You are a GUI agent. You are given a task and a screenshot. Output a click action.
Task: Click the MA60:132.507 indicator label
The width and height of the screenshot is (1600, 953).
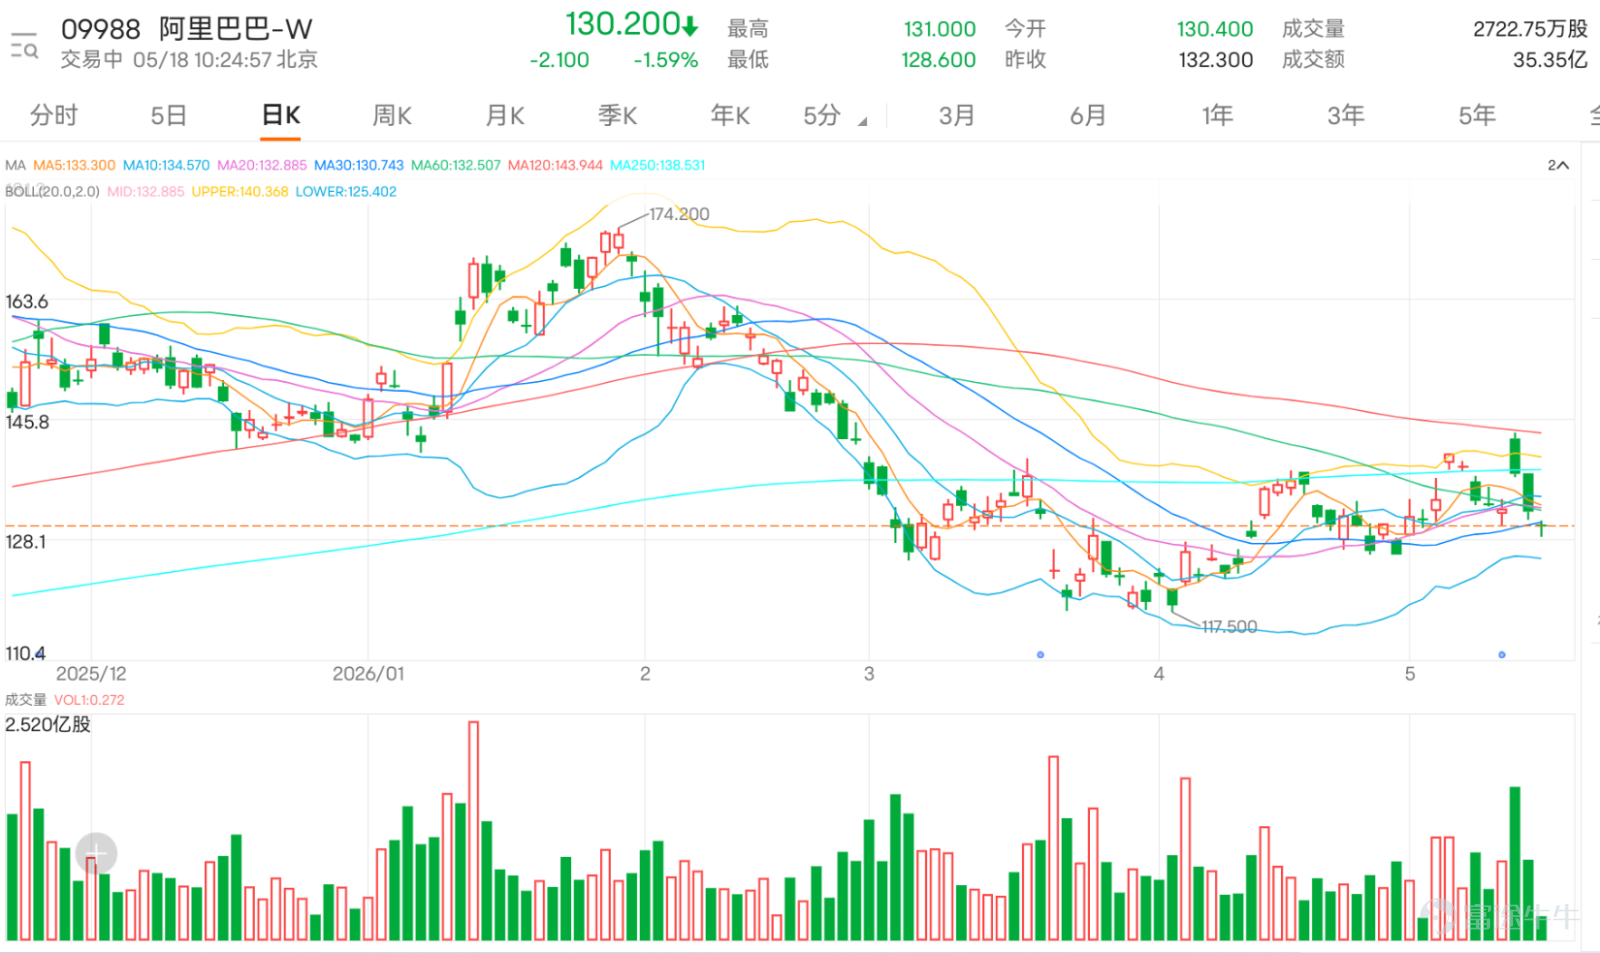(x=456, y=165)
